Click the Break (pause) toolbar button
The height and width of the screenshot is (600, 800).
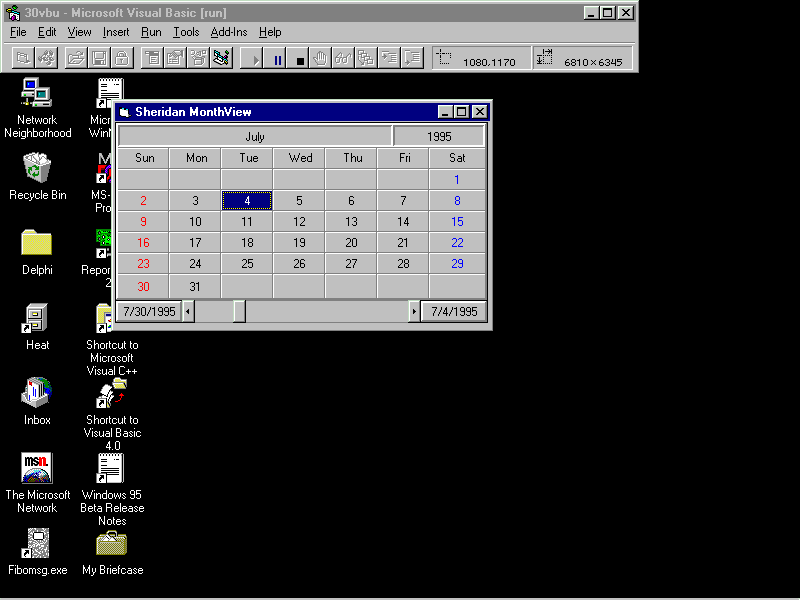point(278,59)
